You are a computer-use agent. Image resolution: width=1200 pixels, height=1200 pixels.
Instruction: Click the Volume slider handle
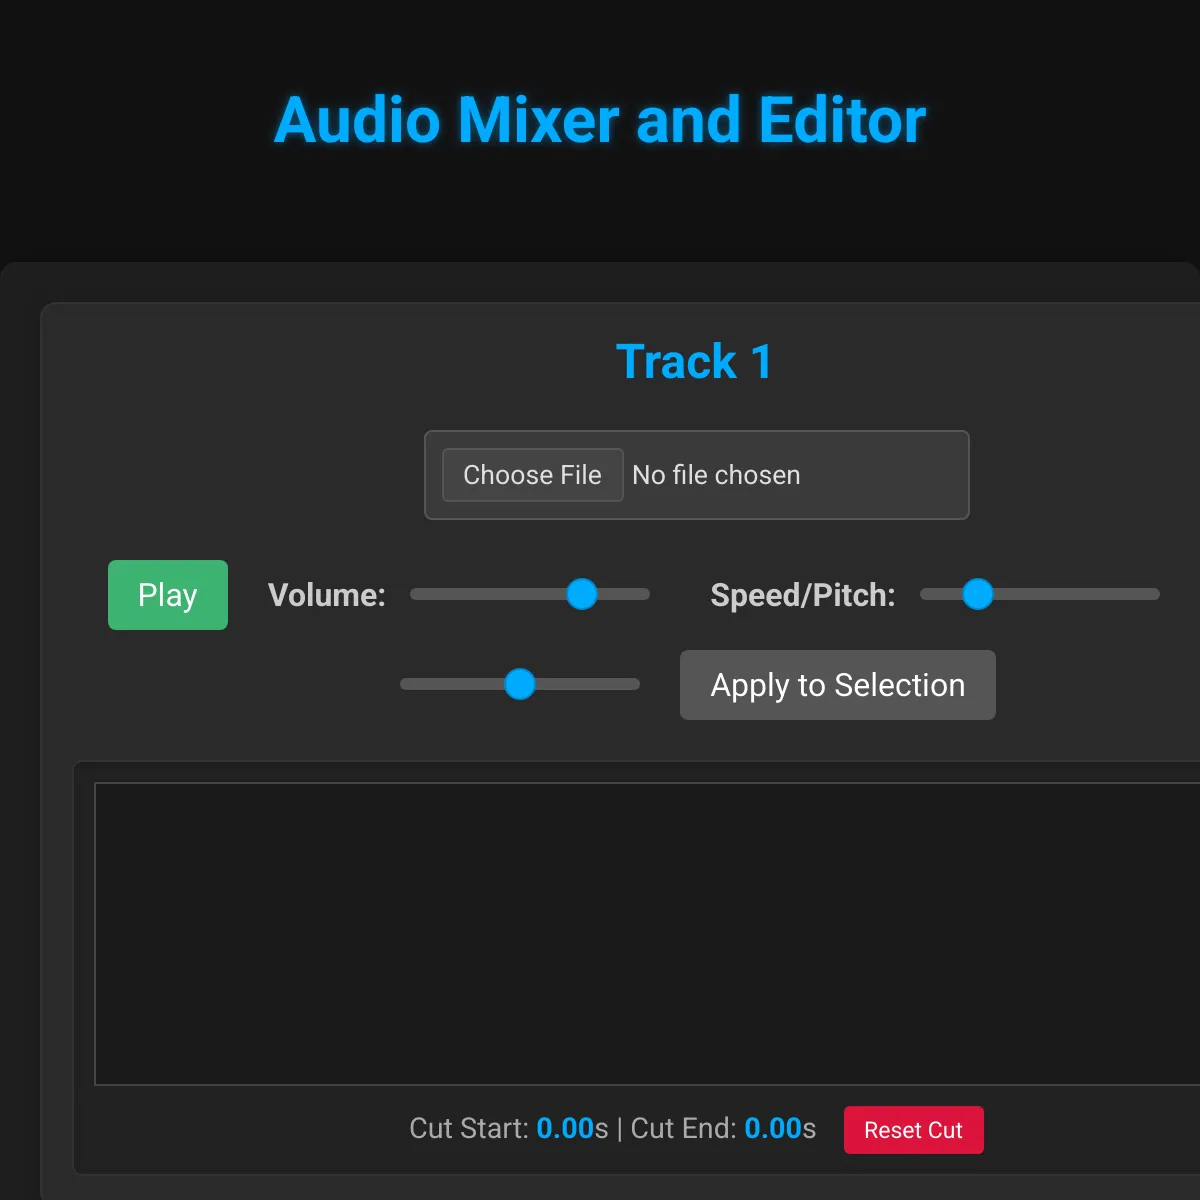pos(581,594)
